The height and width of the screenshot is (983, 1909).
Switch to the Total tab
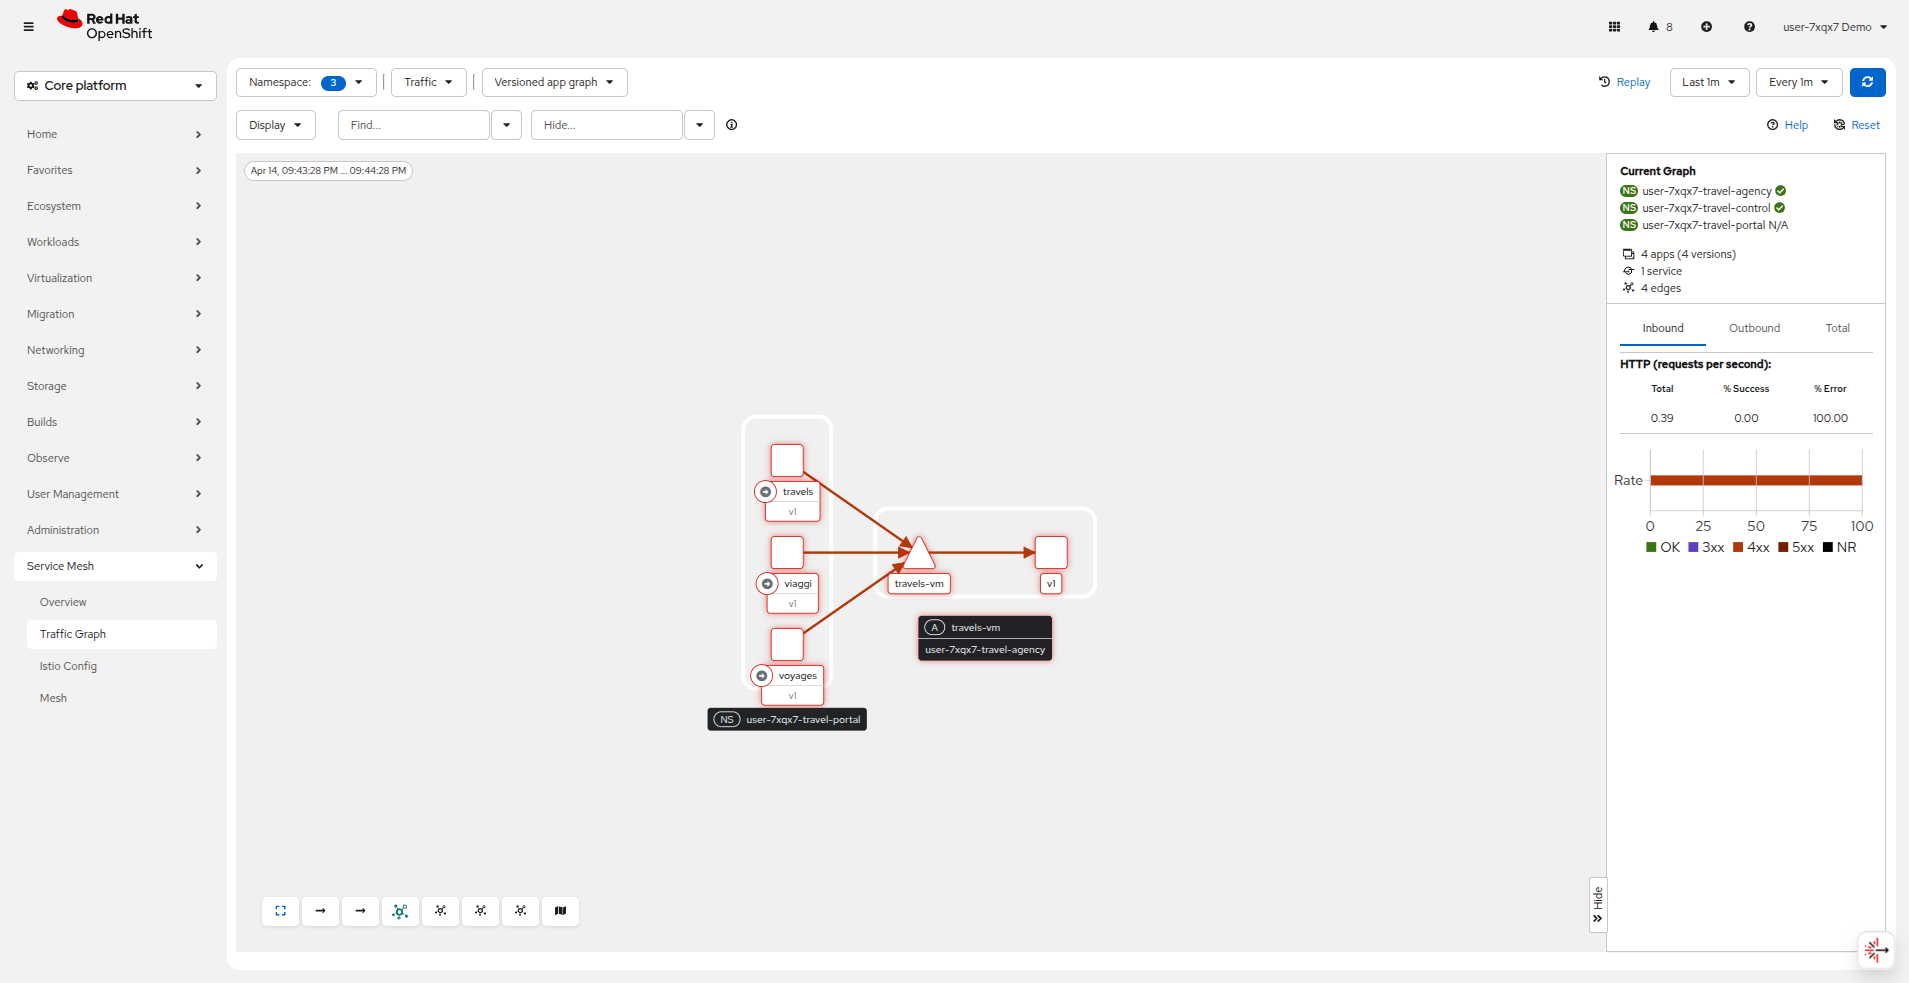[1837, 328]
